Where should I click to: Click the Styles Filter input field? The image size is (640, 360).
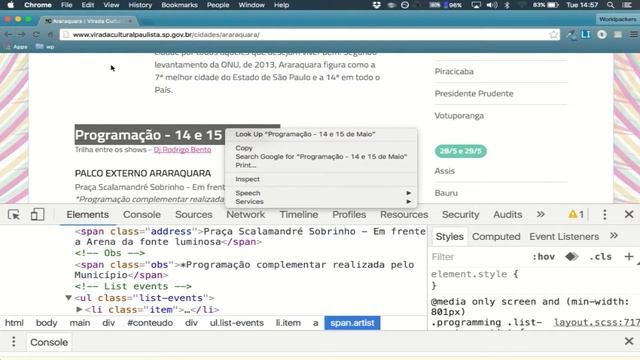point(478,257)
